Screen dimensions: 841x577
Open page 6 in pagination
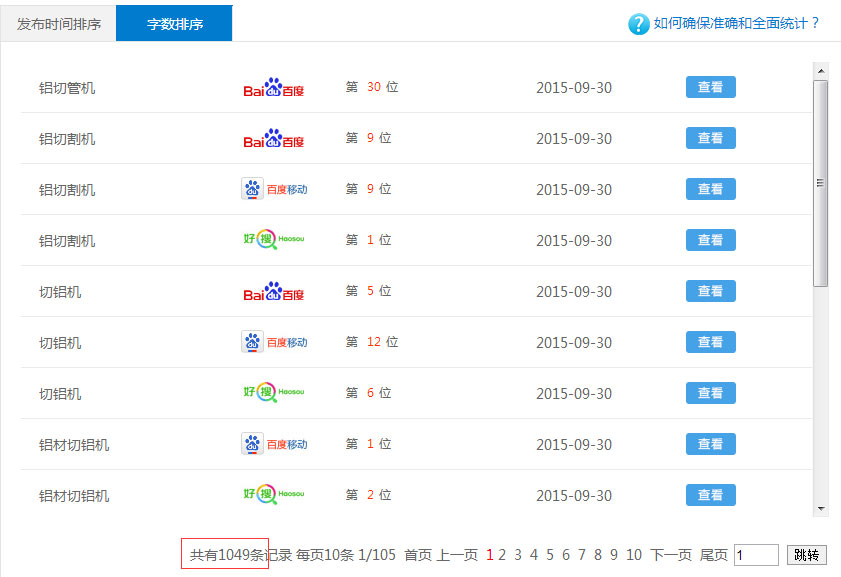click(566, 555)
